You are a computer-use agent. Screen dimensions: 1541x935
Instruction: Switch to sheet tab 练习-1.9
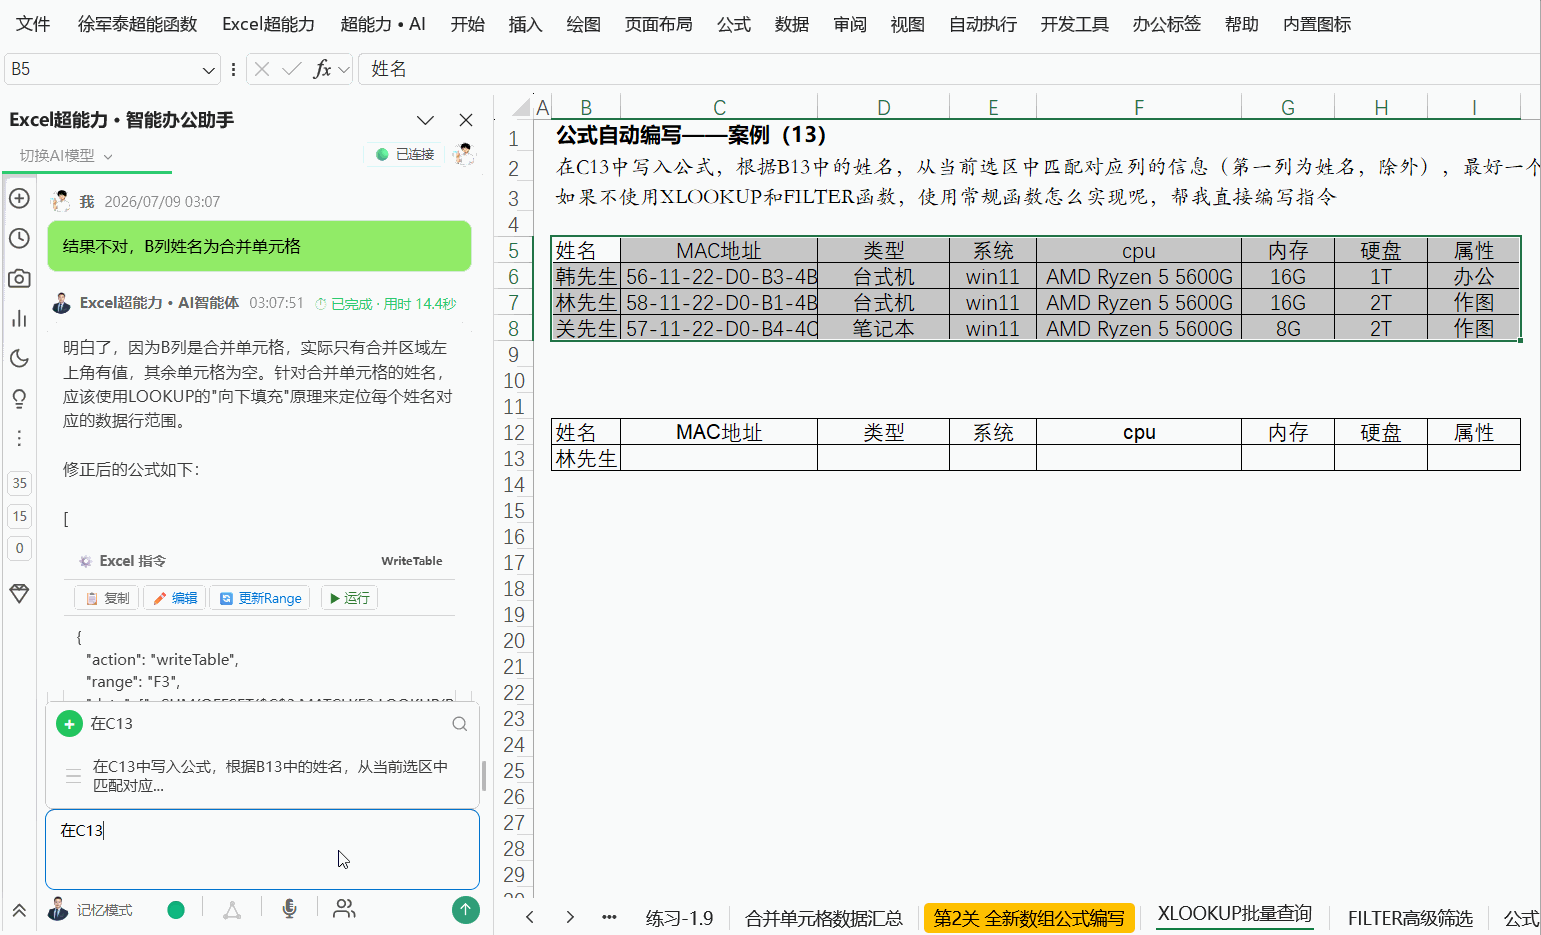[679, 918]
